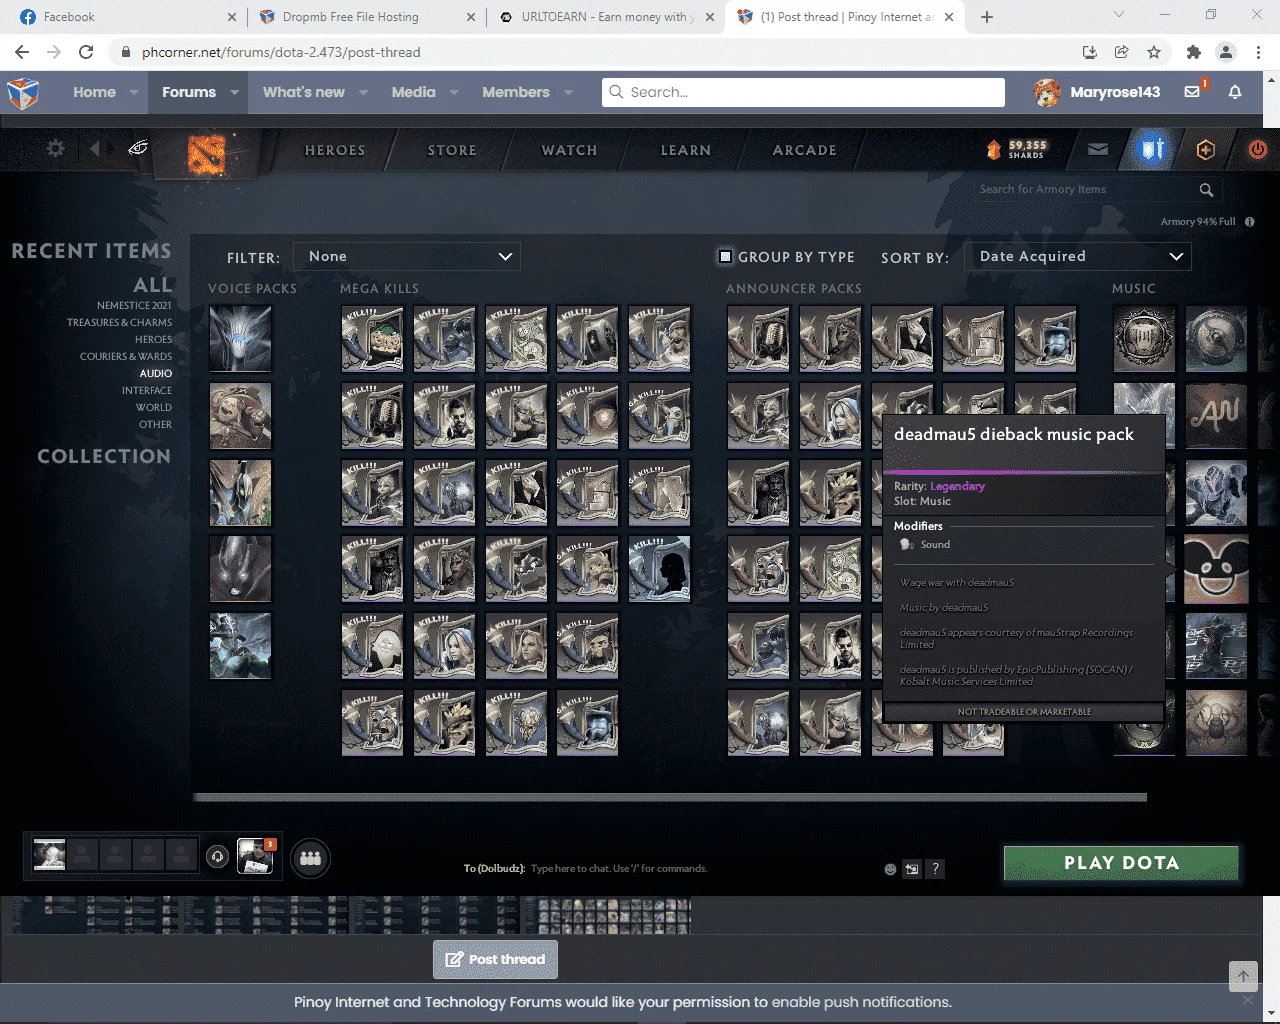Open Chrome extensions puzzle icon
Viewport: 1280px width, 1024px height.
pyautogui.click(x=1193, y=52)
